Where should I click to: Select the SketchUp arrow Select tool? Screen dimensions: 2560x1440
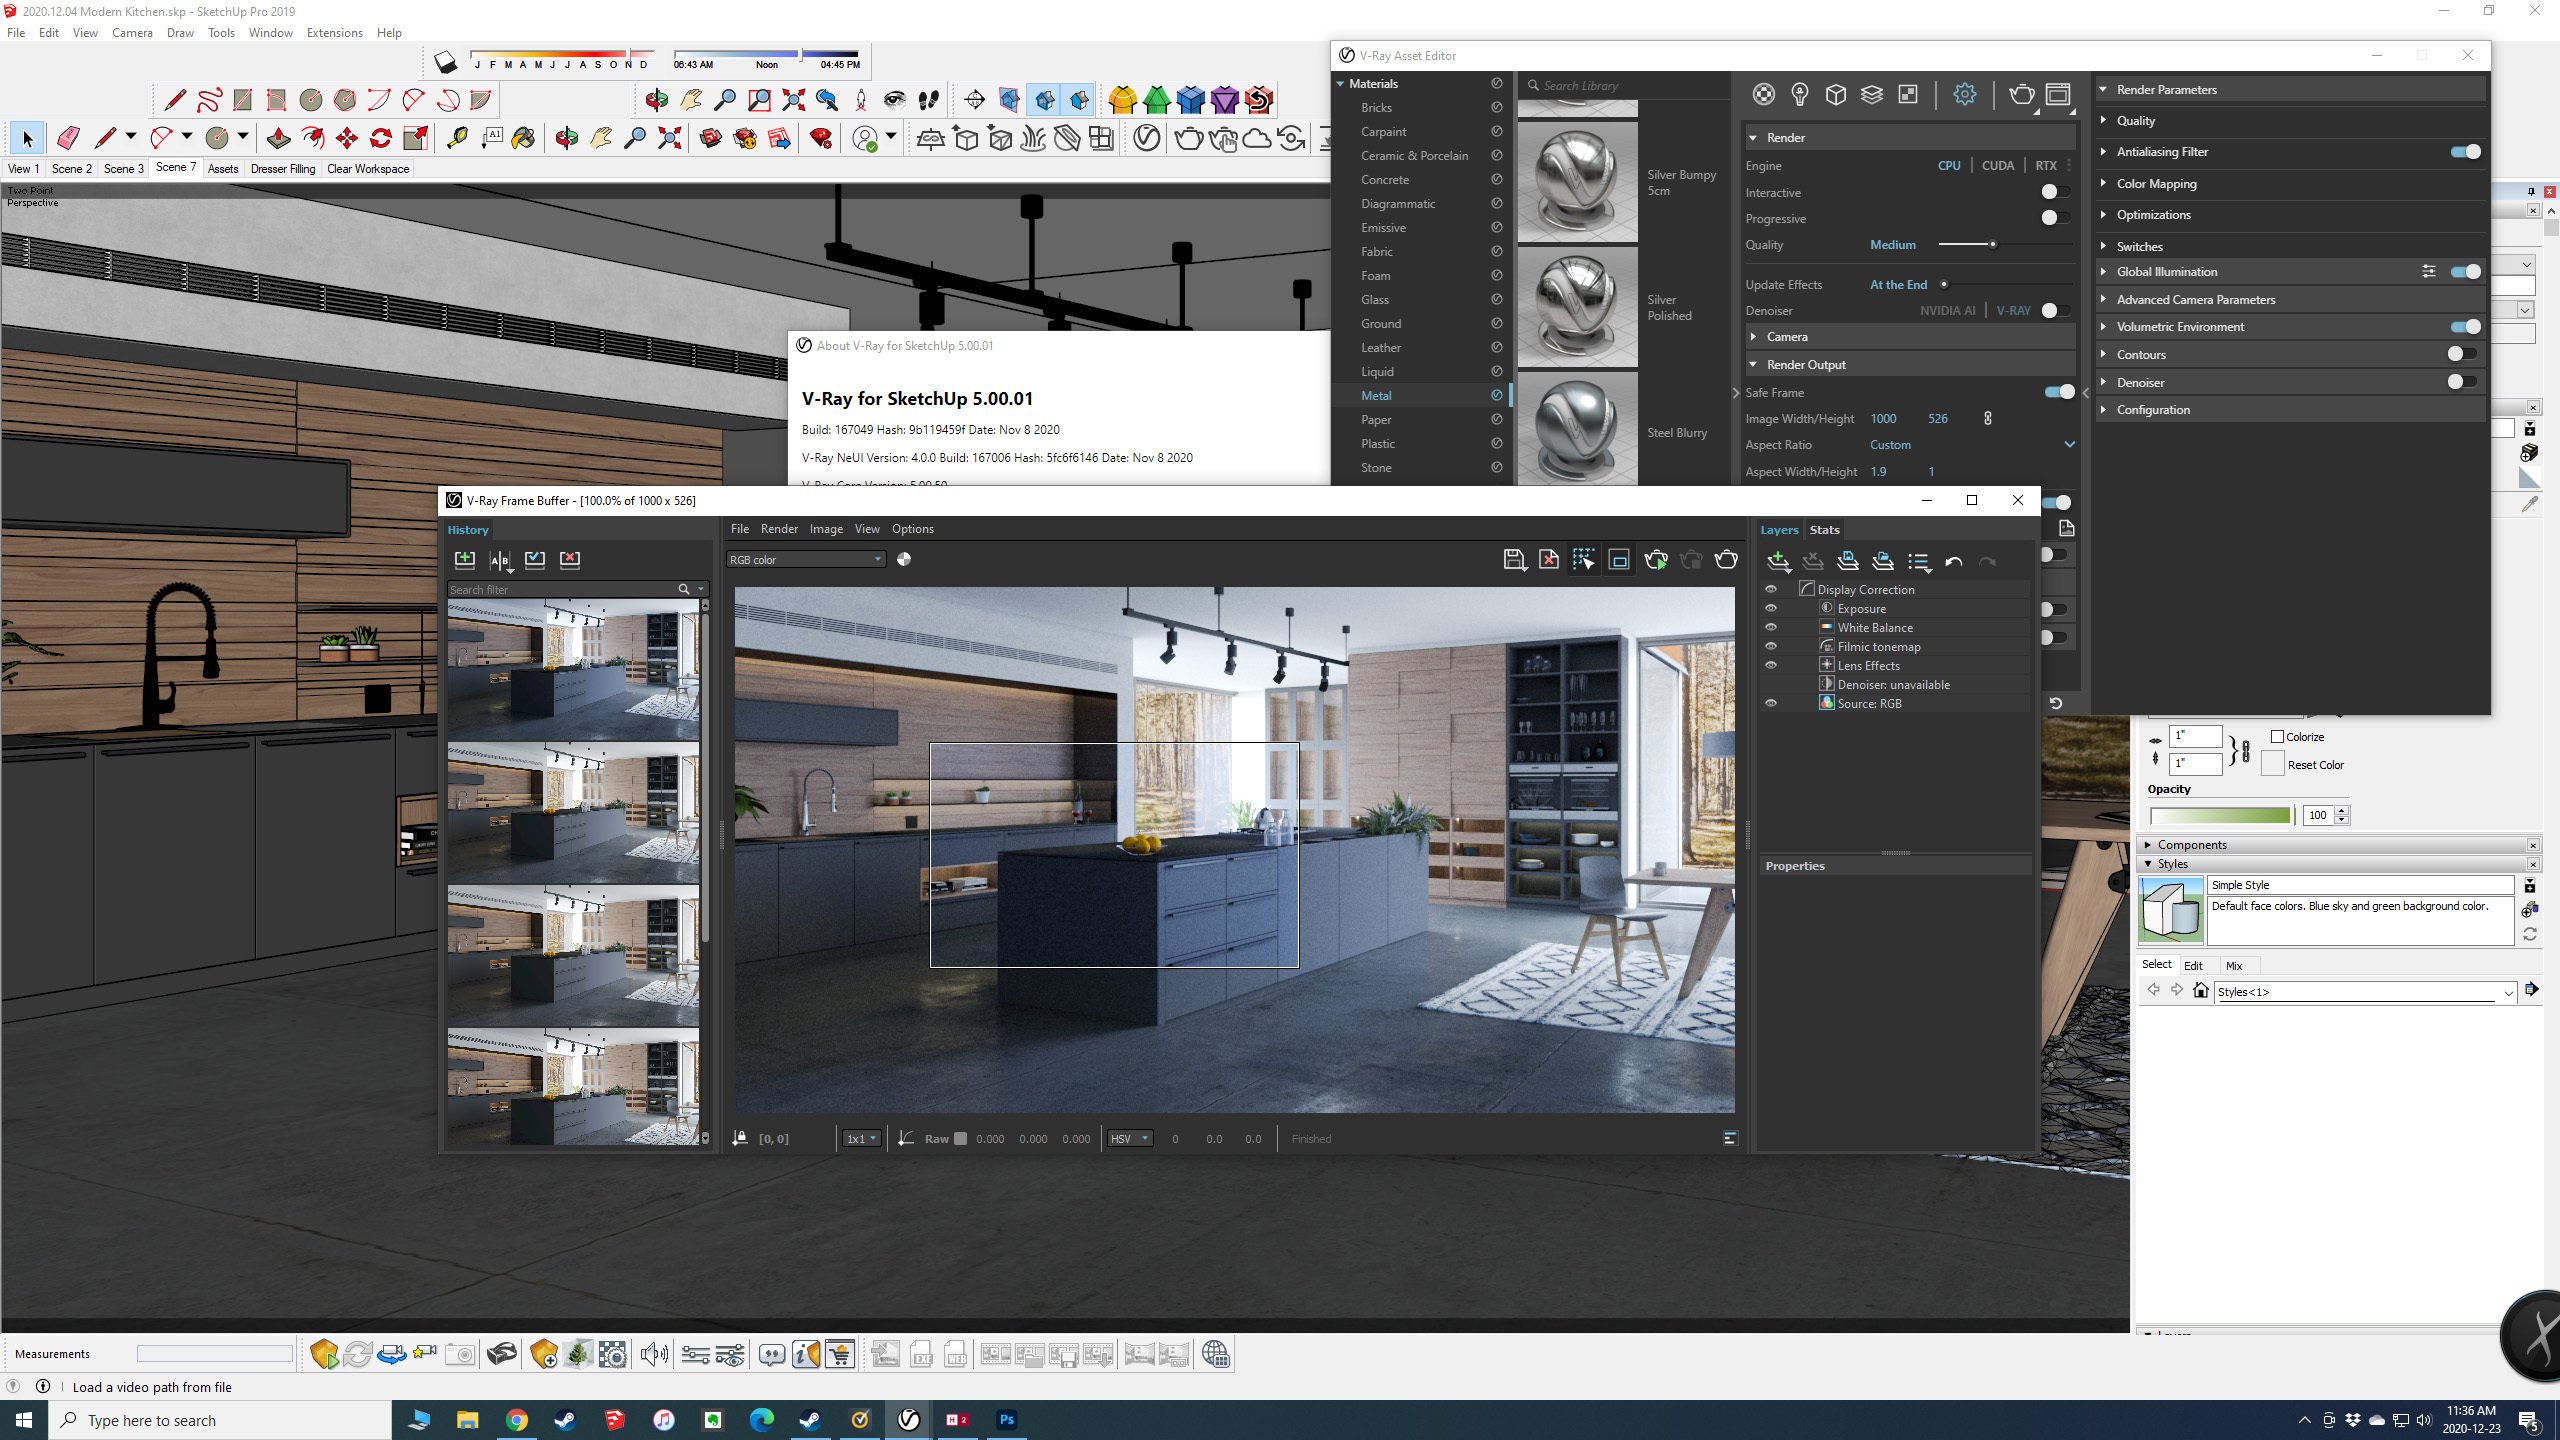click(x=27, y=138)
